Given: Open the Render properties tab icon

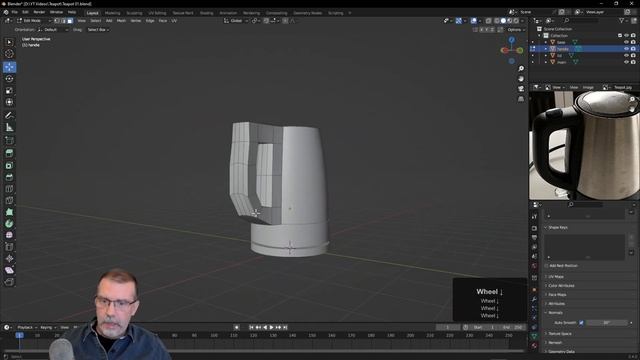Looking at the screenshot, I should [534, 228].
